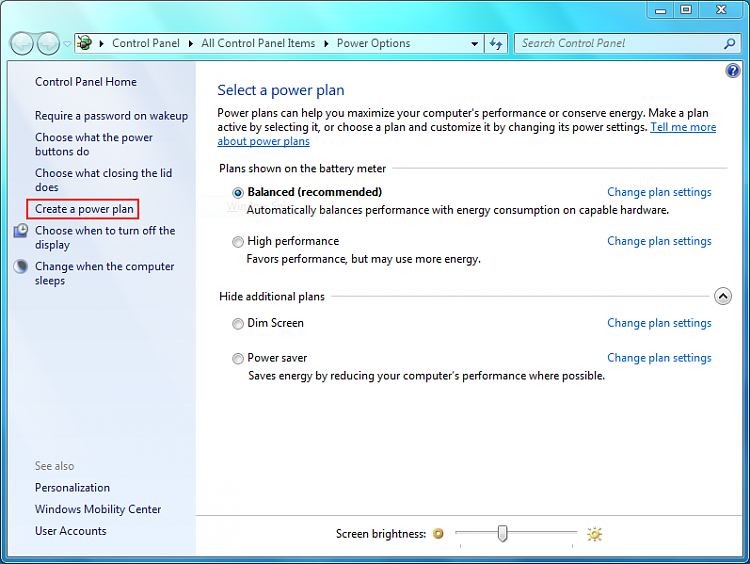Click the Forward navigation arrow button
This screenshot has height=564, width=750.
48,44
